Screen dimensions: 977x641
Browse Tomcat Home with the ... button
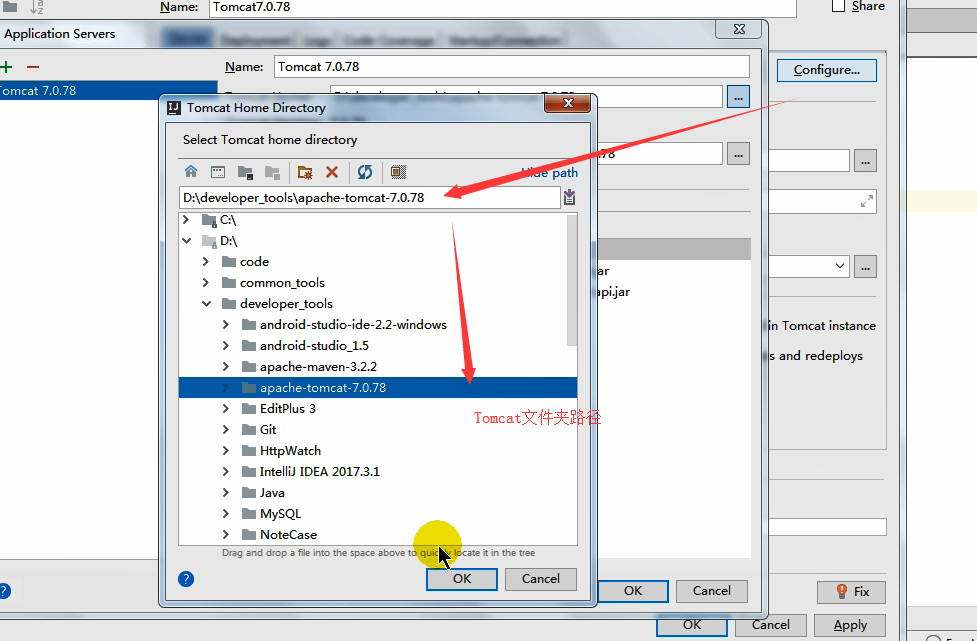(738, 97)
